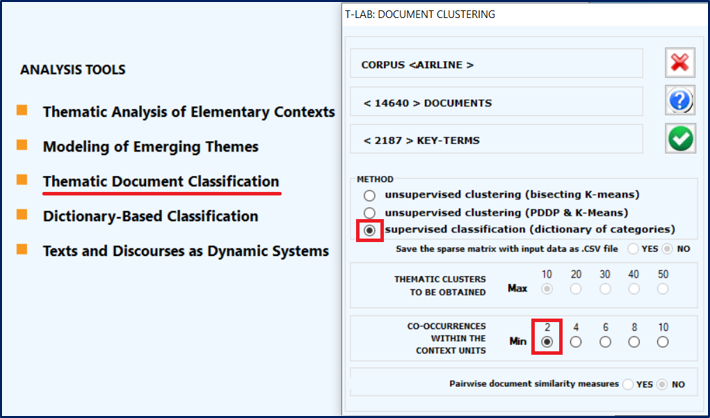Viewport: 710px width, 418px height.
Task: Open Modeling of Emerging Themes
Action: pyautogui.click(x=151, y=147)
